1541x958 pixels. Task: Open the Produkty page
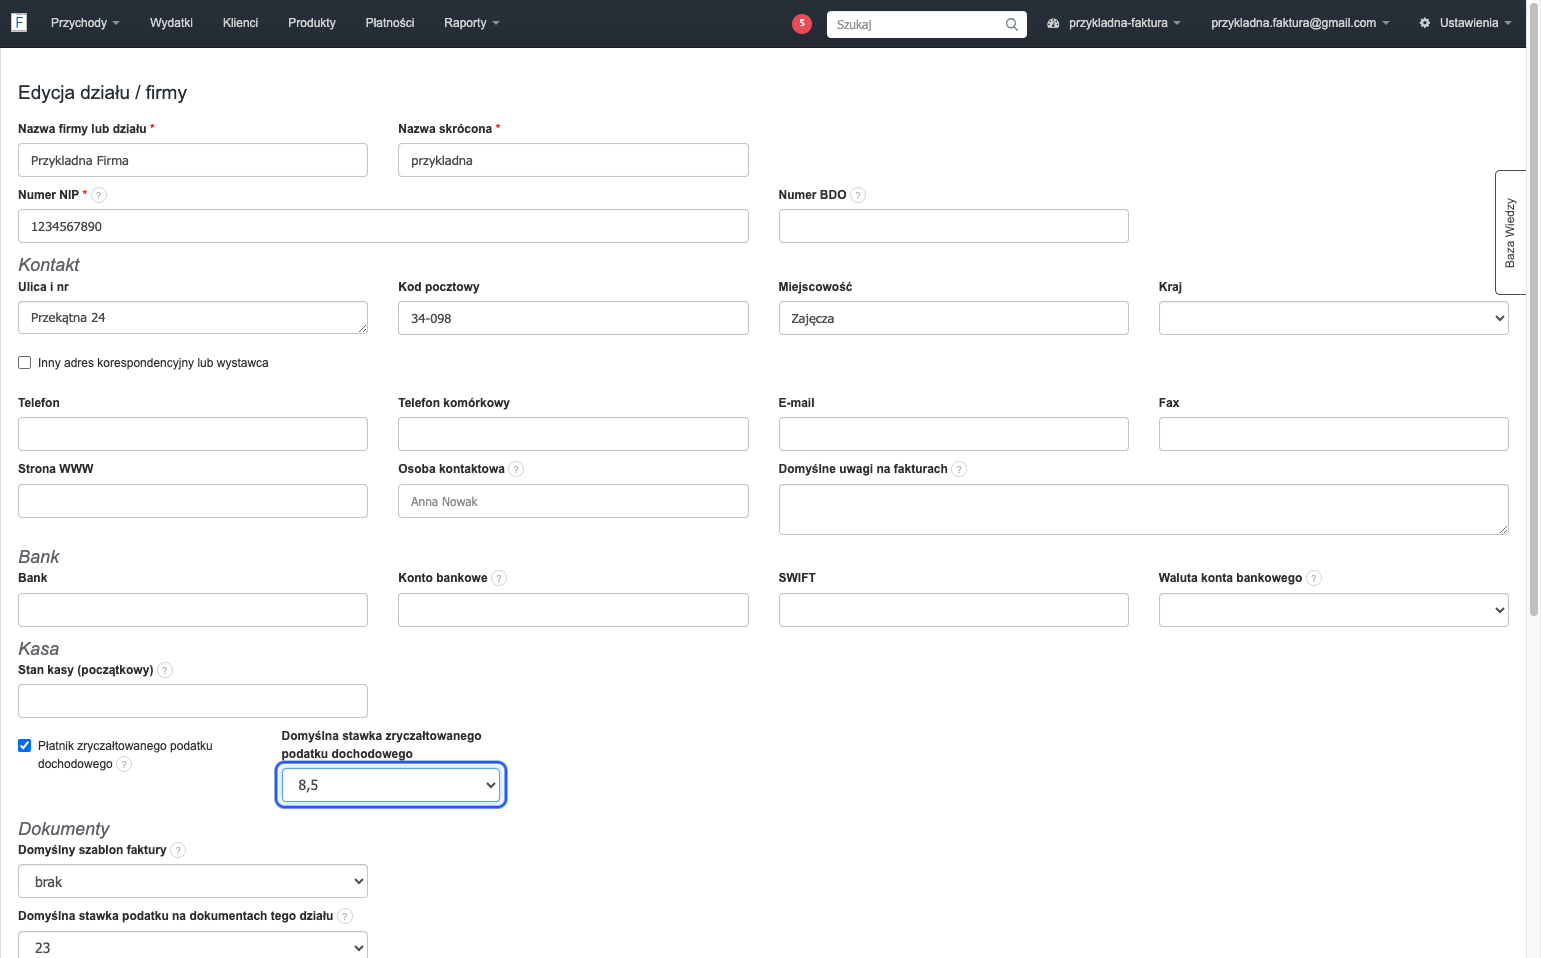tap(312, 23)
